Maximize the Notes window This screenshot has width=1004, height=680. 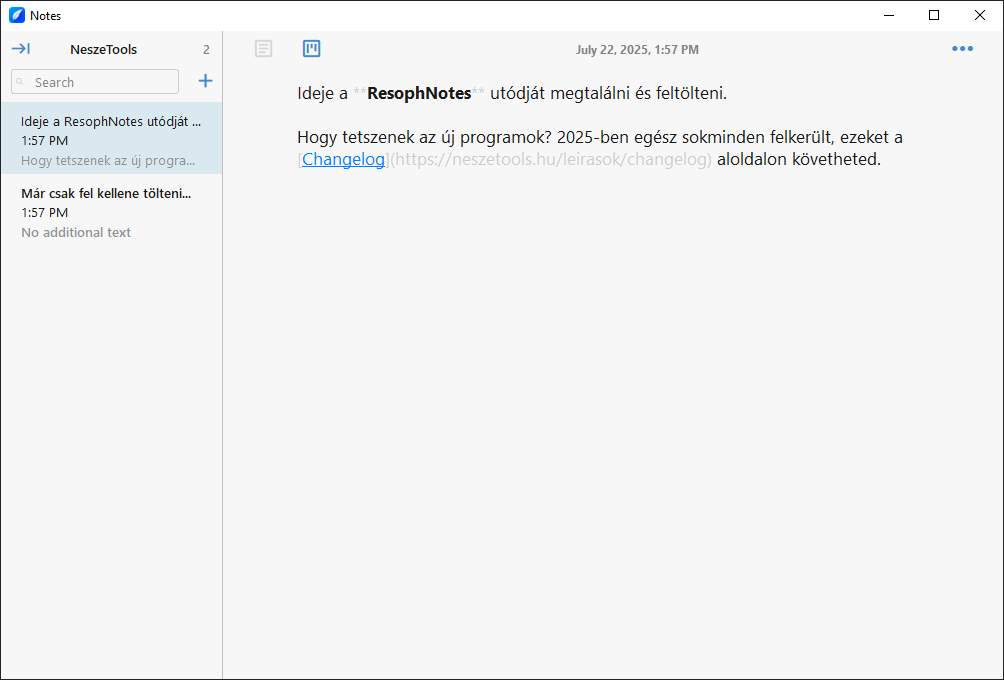[934, 15]
